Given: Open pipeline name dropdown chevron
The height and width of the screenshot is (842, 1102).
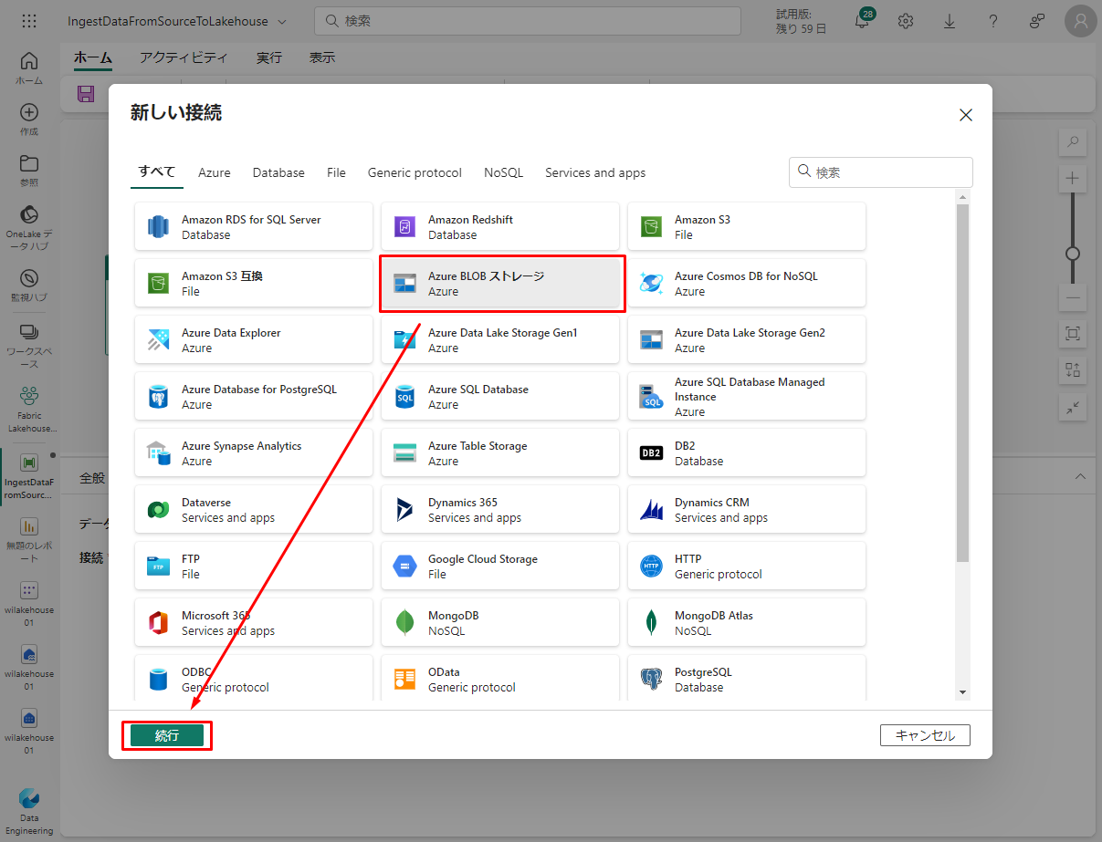Looking at the screenshot, I should click(282, 22).
